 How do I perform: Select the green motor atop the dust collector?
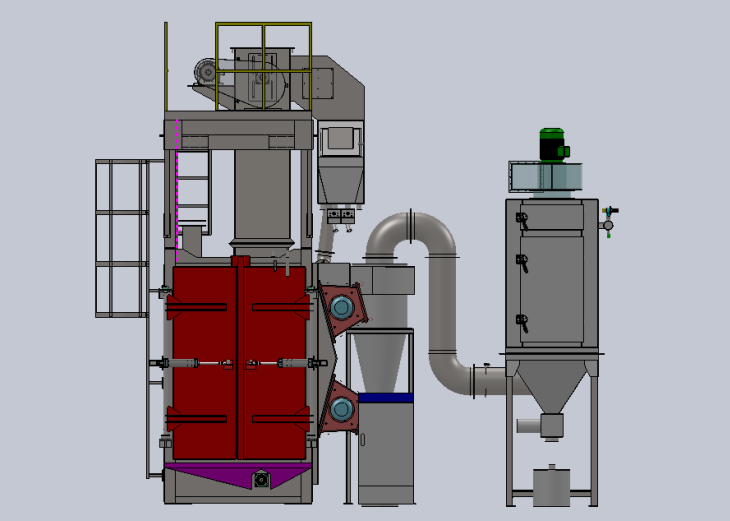coord(551,144)
